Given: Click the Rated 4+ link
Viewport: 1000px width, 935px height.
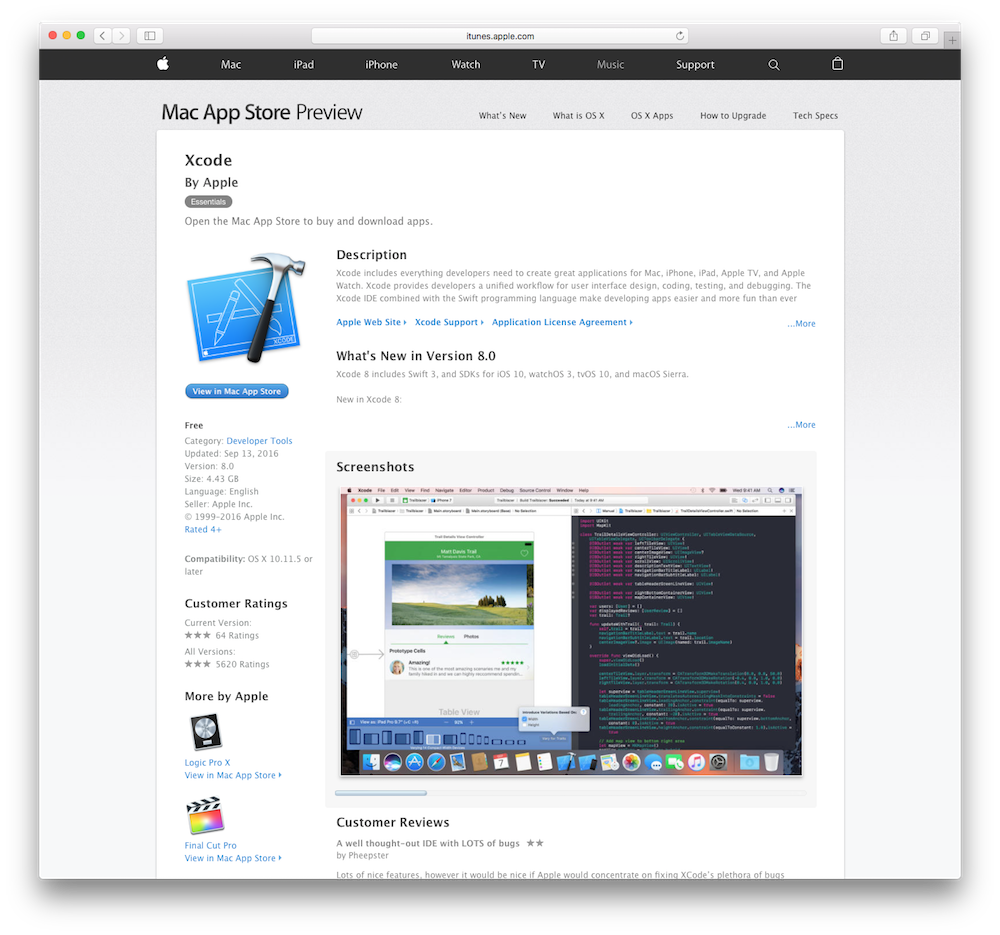Looking at the screenshot, I should (203, 529).
